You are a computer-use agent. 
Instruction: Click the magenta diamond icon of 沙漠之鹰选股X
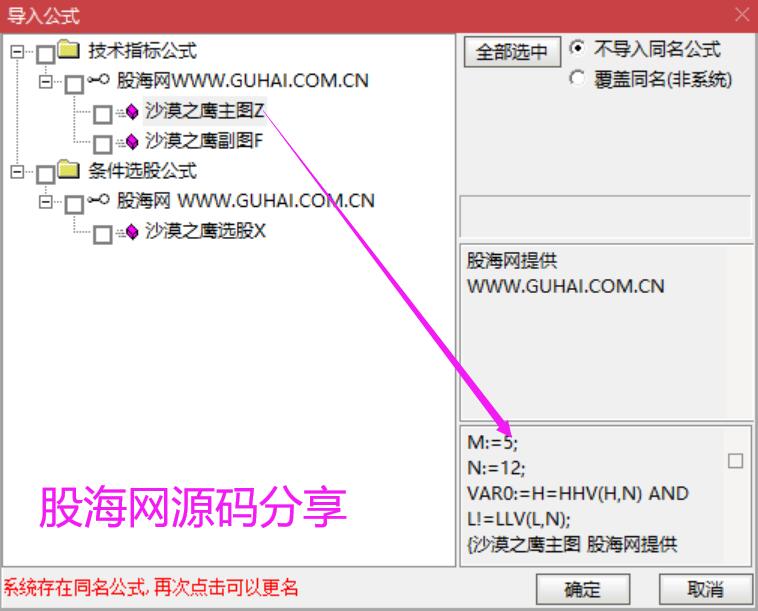(132, 232)
